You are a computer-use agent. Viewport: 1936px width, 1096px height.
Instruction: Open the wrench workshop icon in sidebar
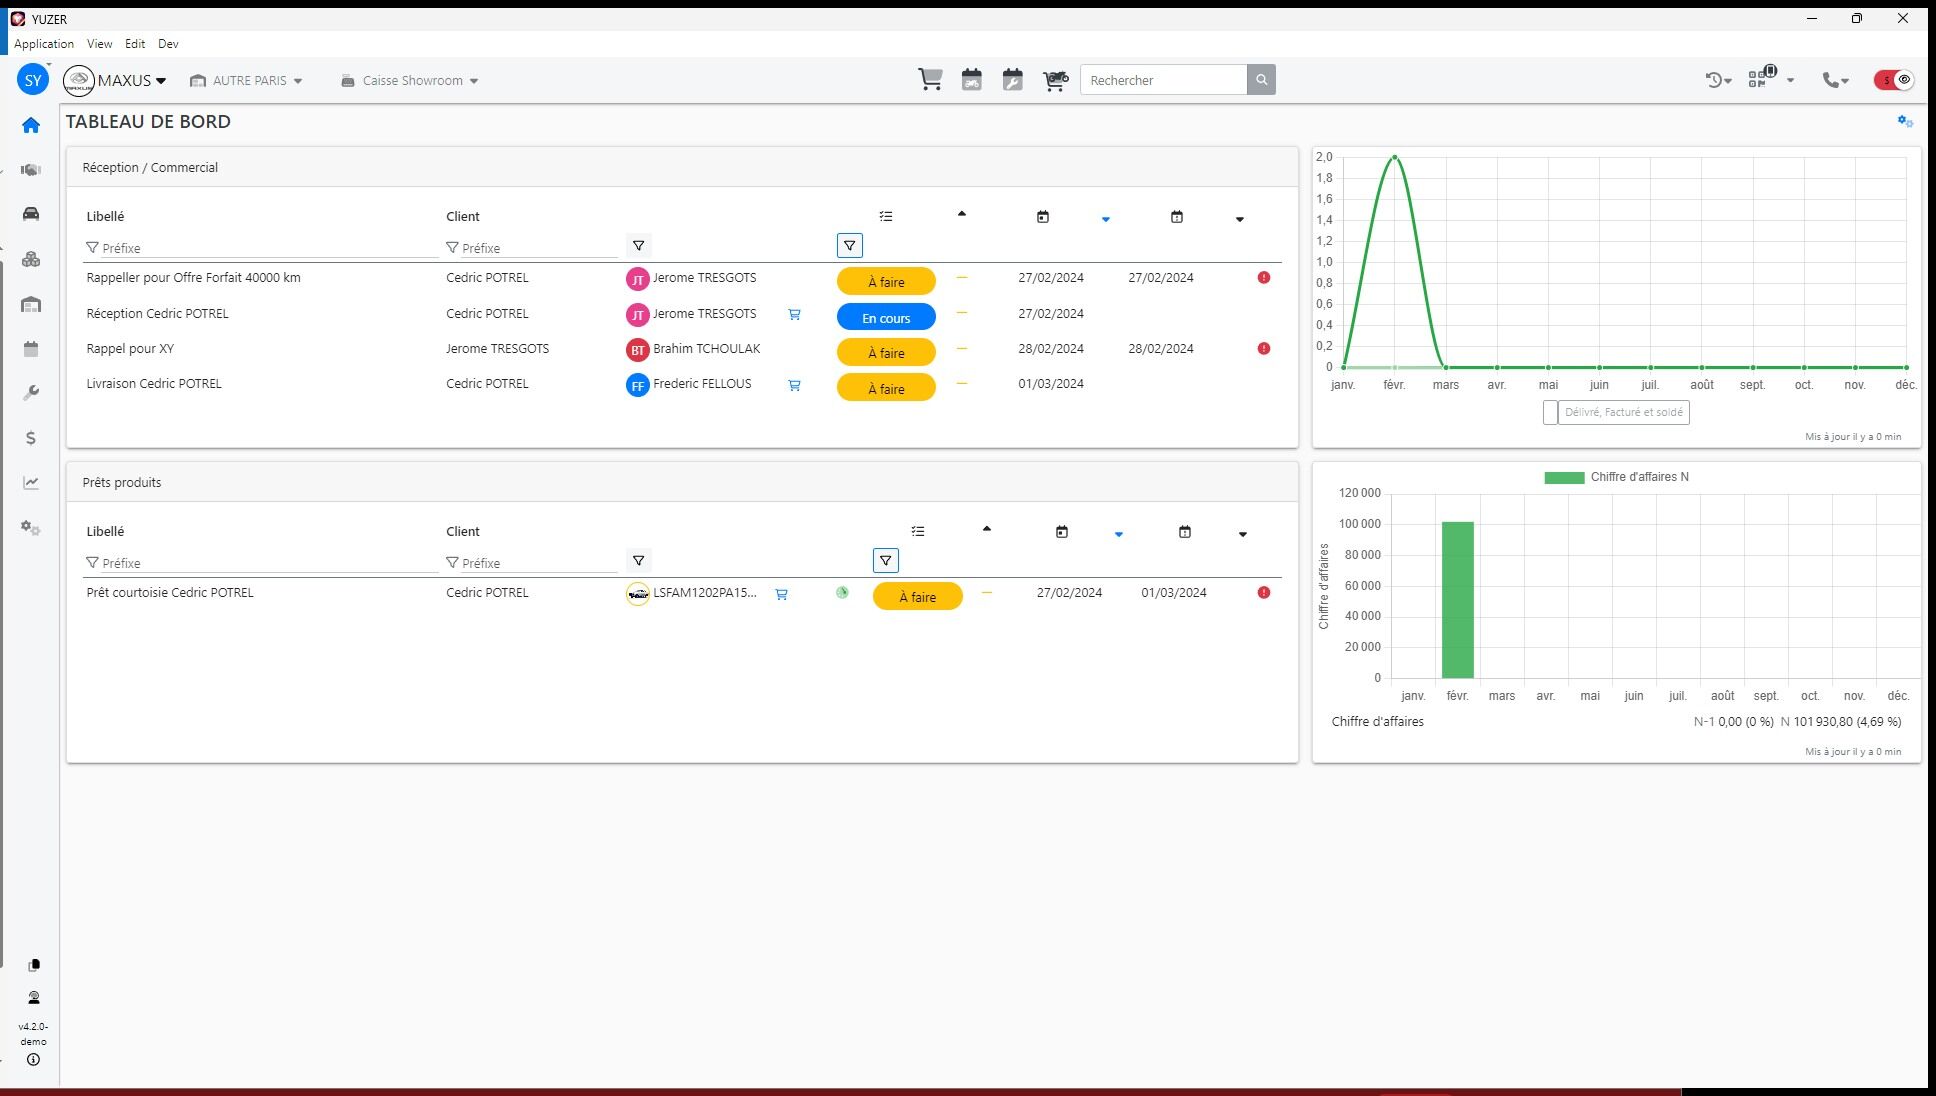click(31, 393)
